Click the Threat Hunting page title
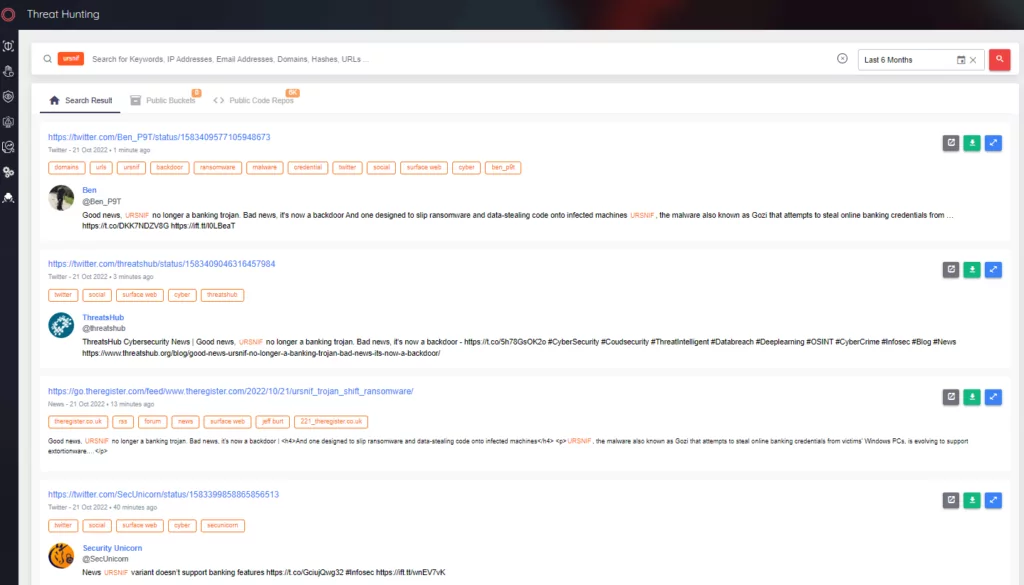The image size is (1024, 585). coord(63,14)
